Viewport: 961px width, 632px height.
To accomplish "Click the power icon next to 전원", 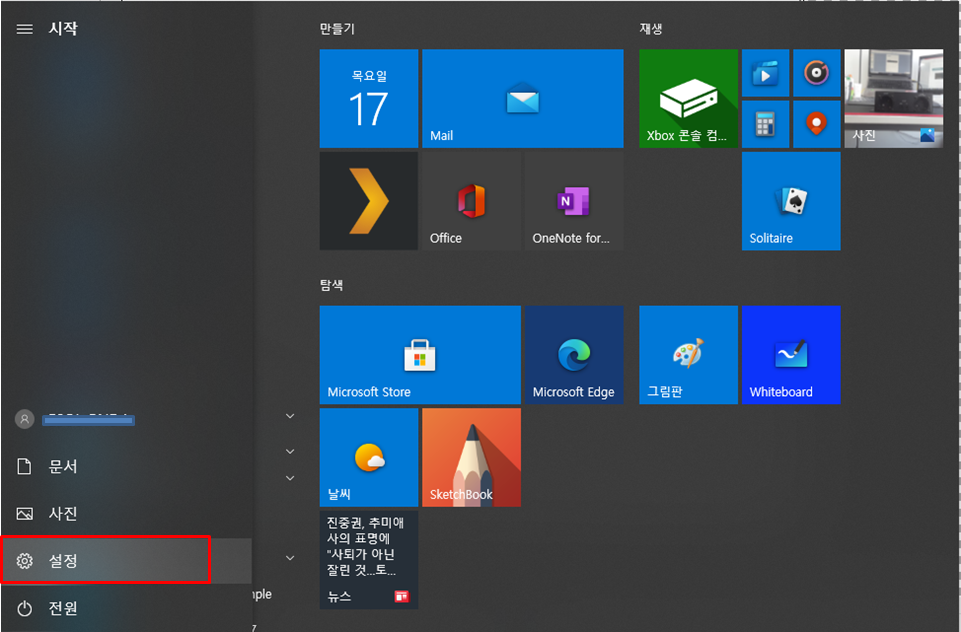I will click(25, 608).
